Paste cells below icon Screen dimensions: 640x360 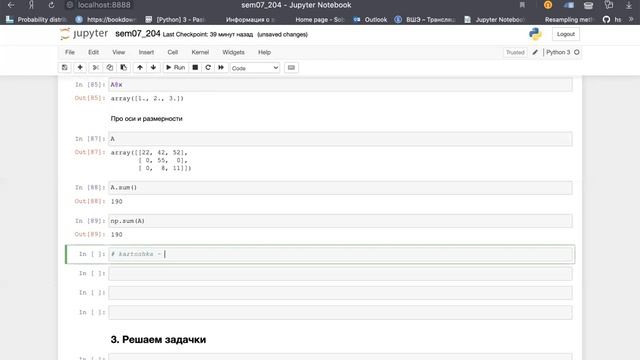123,68
